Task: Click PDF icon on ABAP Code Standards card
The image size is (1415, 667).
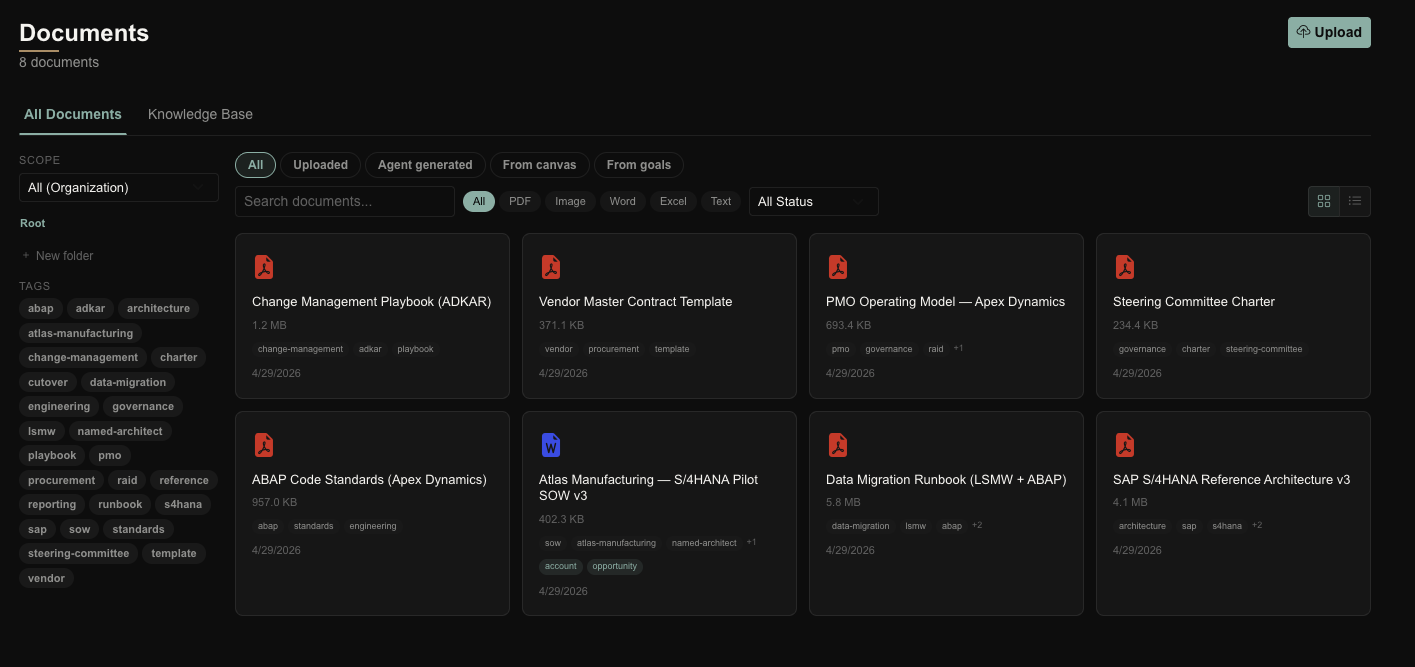Action: pos(264,445)
